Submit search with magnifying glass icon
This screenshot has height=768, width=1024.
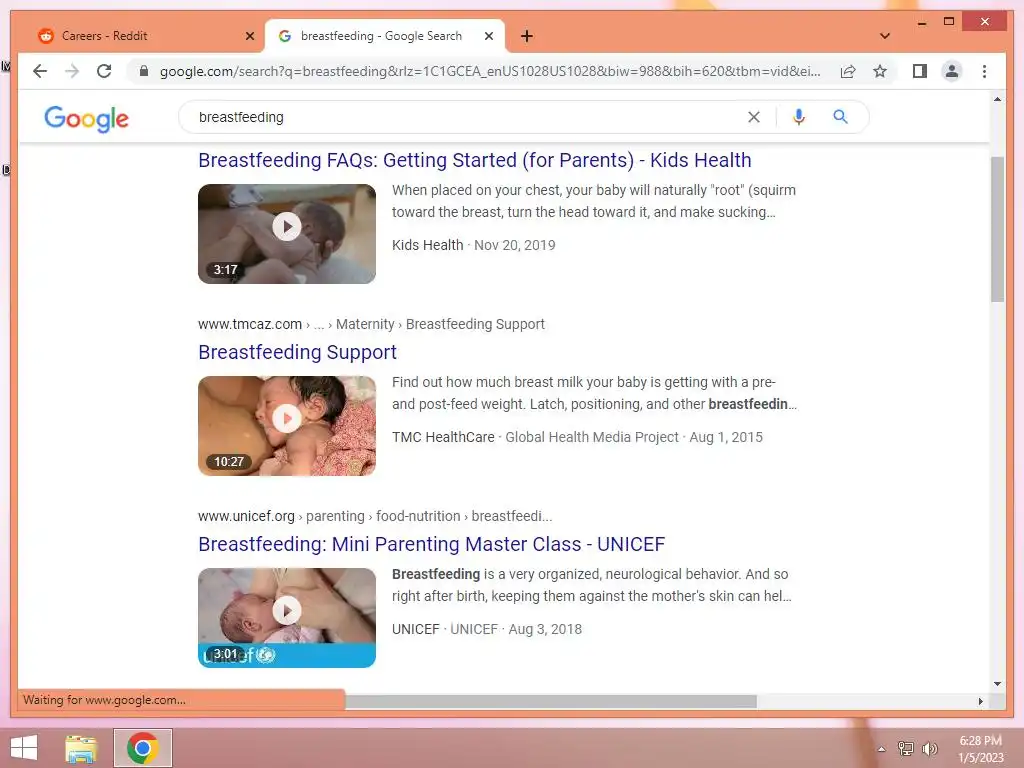click(x=840, y=117)
